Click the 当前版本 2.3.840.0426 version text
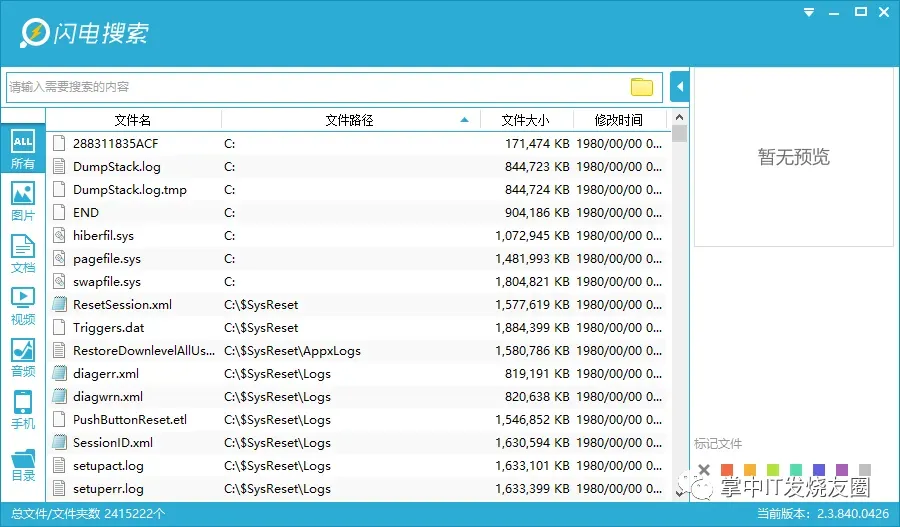Image resolution: width=900 pixels, height=527 pixels. tap(823, 513)
